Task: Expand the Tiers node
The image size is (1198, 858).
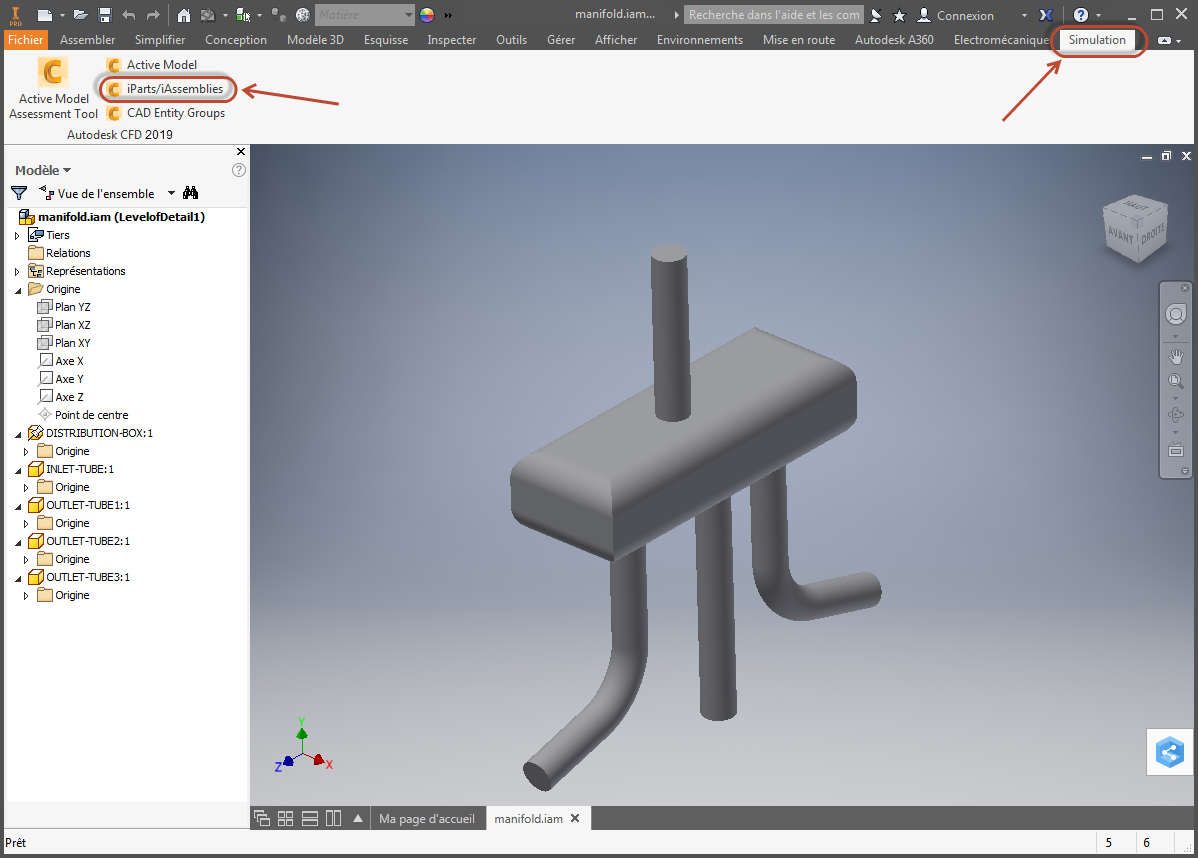Action: coord(17,235)
